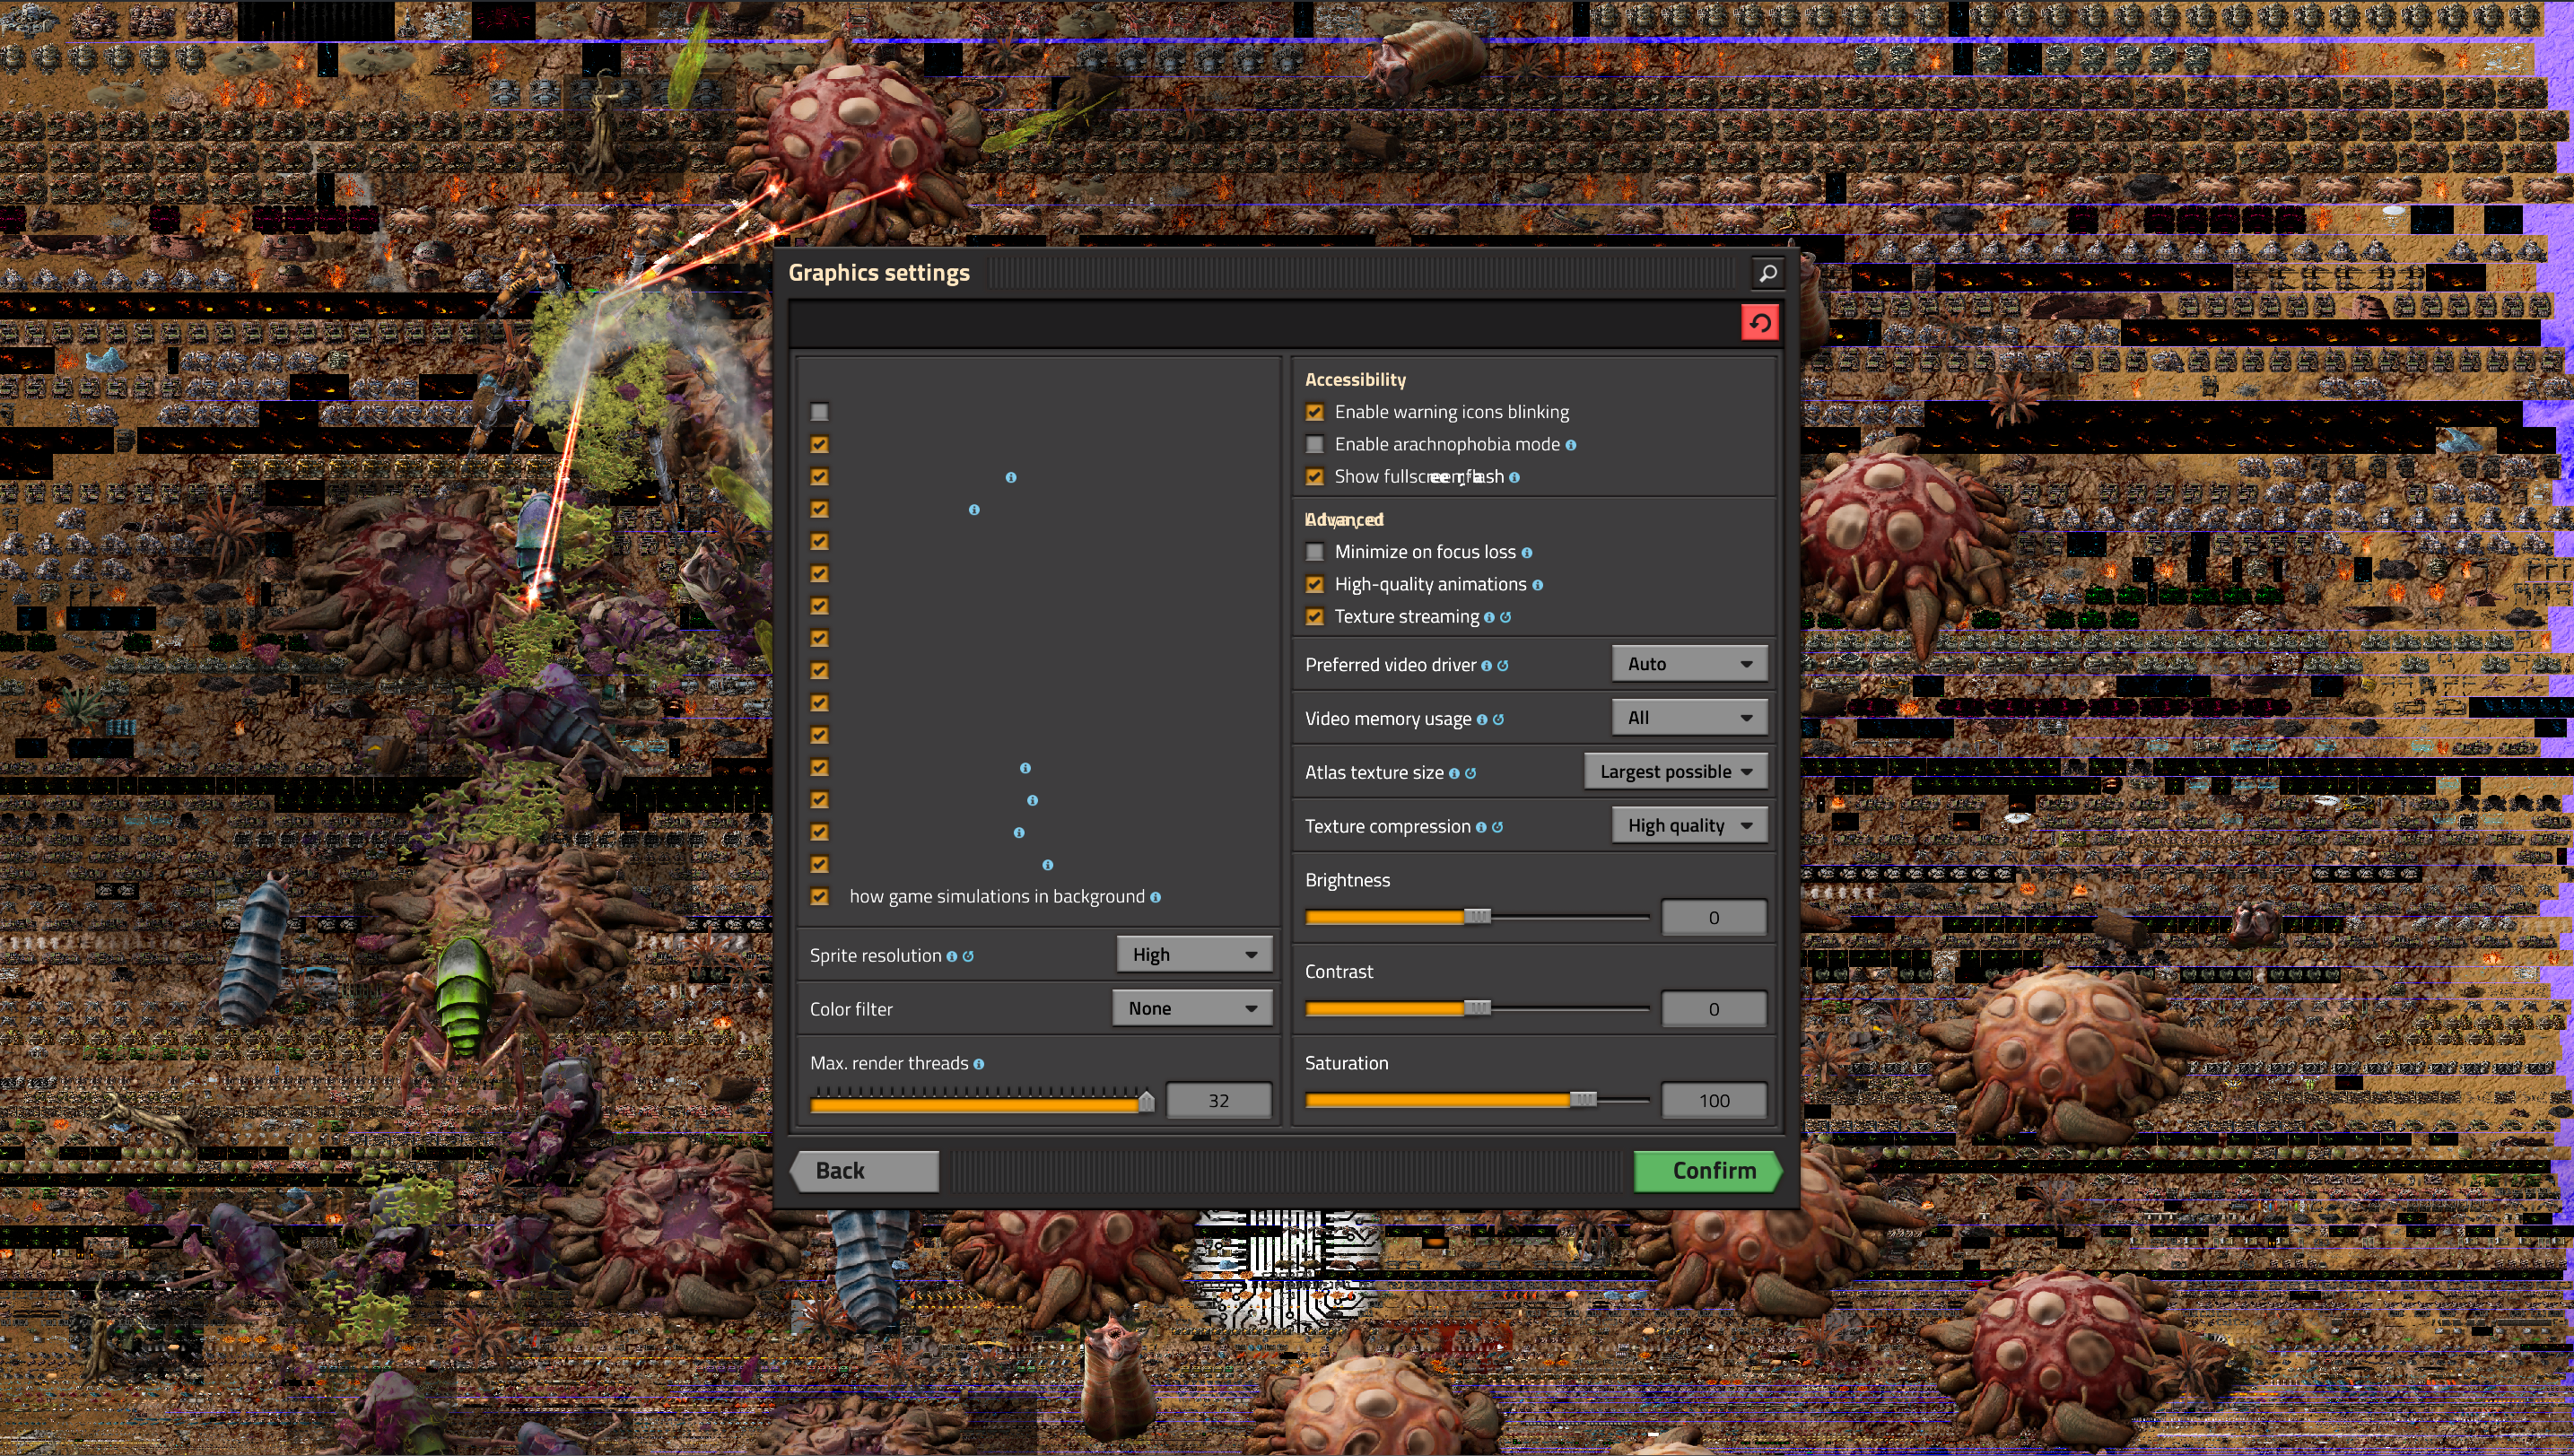
Task: Open info icon for Video memory usage
Action: 1482,720
